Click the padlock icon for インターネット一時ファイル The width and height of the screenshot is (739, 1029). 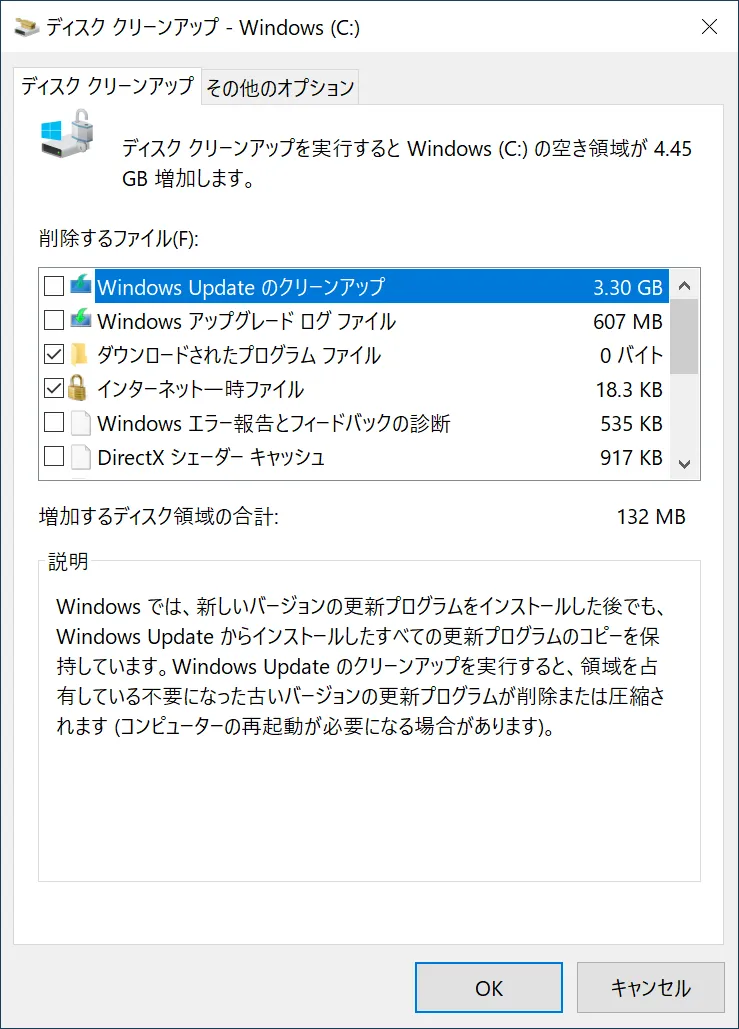(77, 388)
